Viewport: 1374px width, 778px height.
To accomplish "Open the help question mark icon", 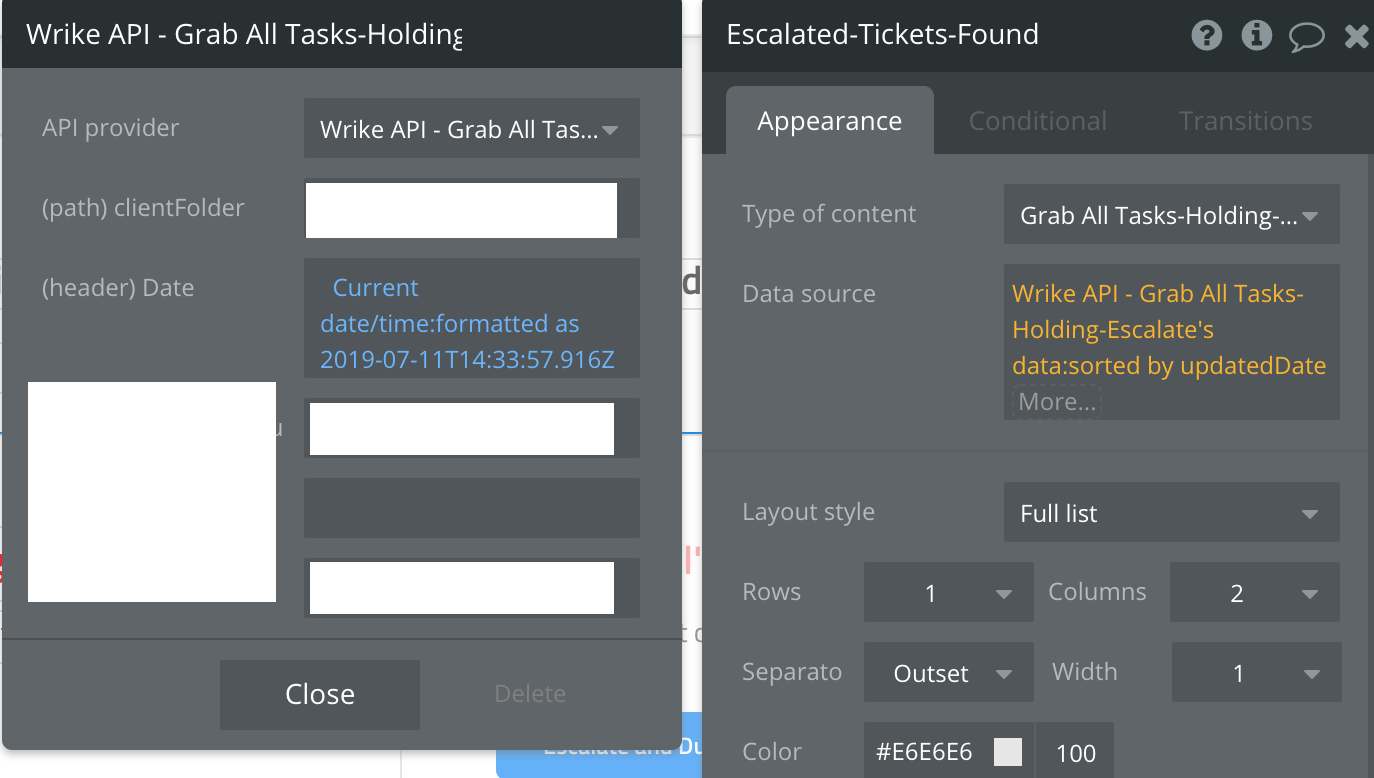I will pyautogui.click(x=1208, y=36).
